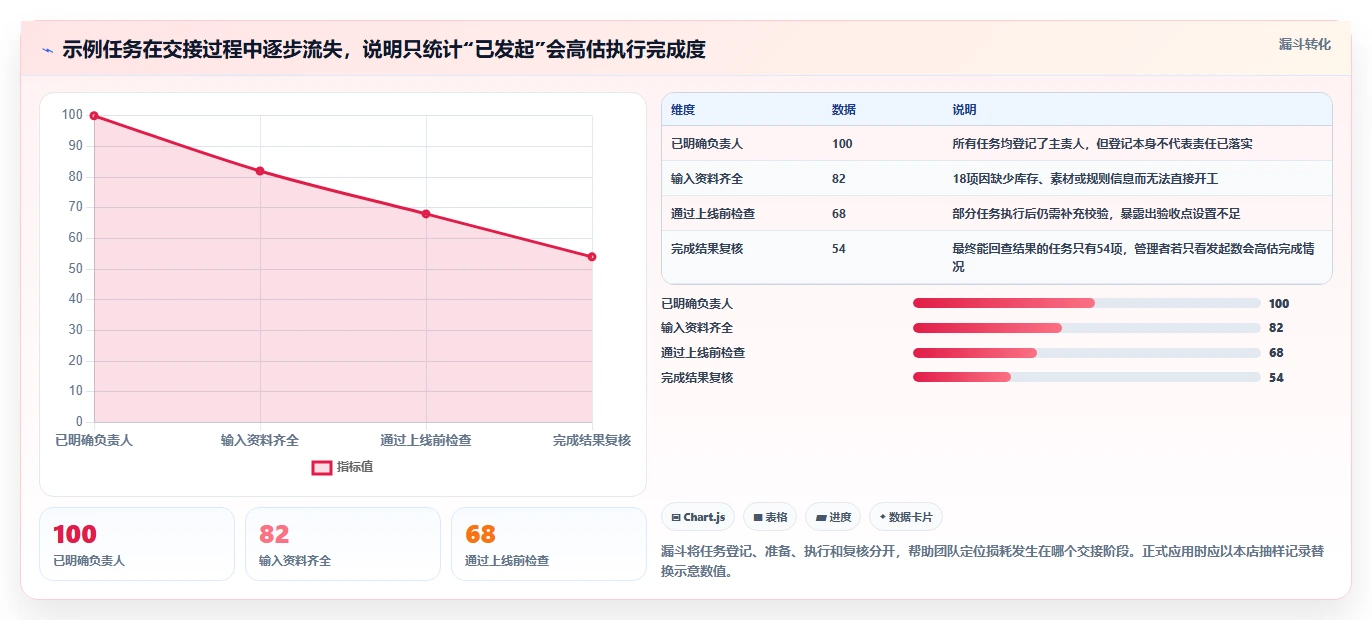Click the 输入资料齐全 progress bar
Screen dimensions: 1372x620
pyautogui.click(x=1087, y=328)
